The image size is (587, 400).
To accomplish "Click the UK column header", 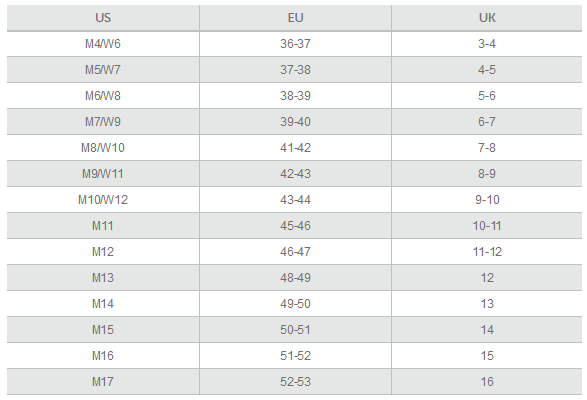I will click(487, 18).
